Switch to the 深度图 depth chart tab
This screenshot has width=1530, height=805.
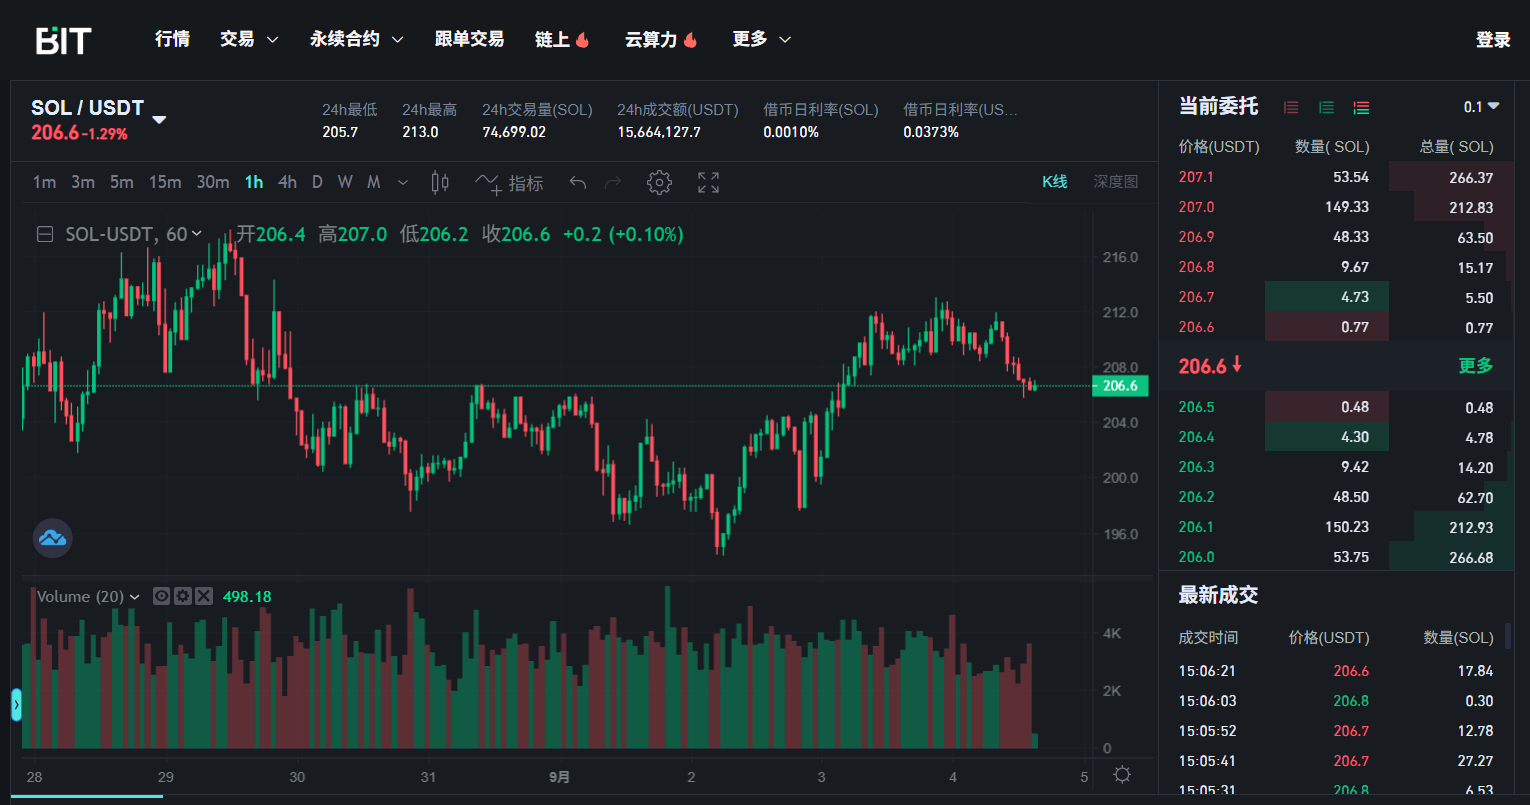[1115, 182]
